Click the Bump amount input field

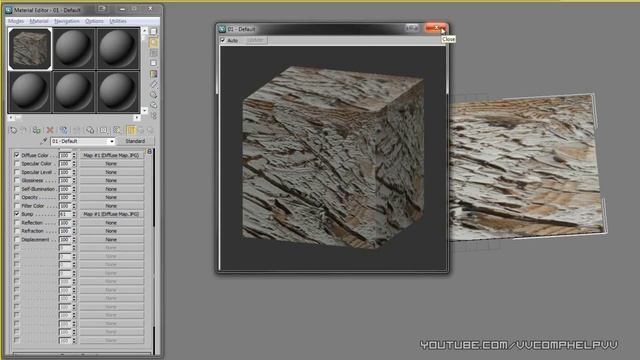[x=65, y=214]
